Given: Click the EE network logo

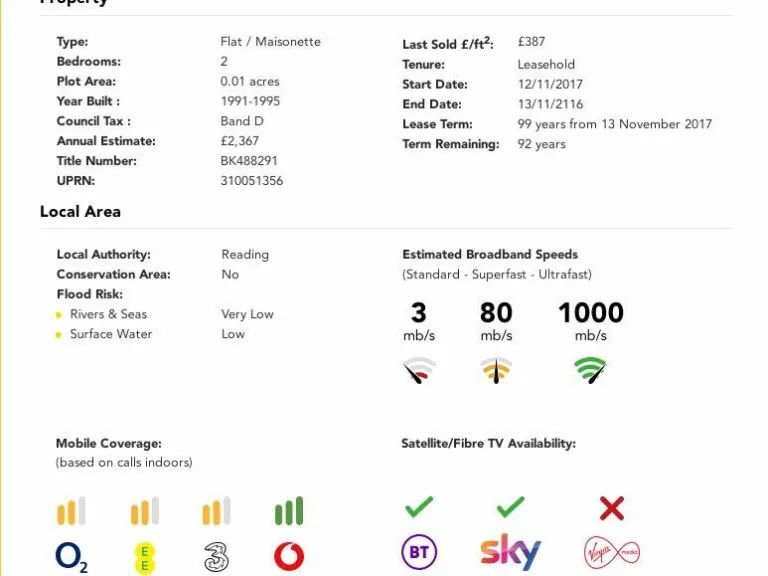Looking at the screenshot, I should (x=145, y=556).
